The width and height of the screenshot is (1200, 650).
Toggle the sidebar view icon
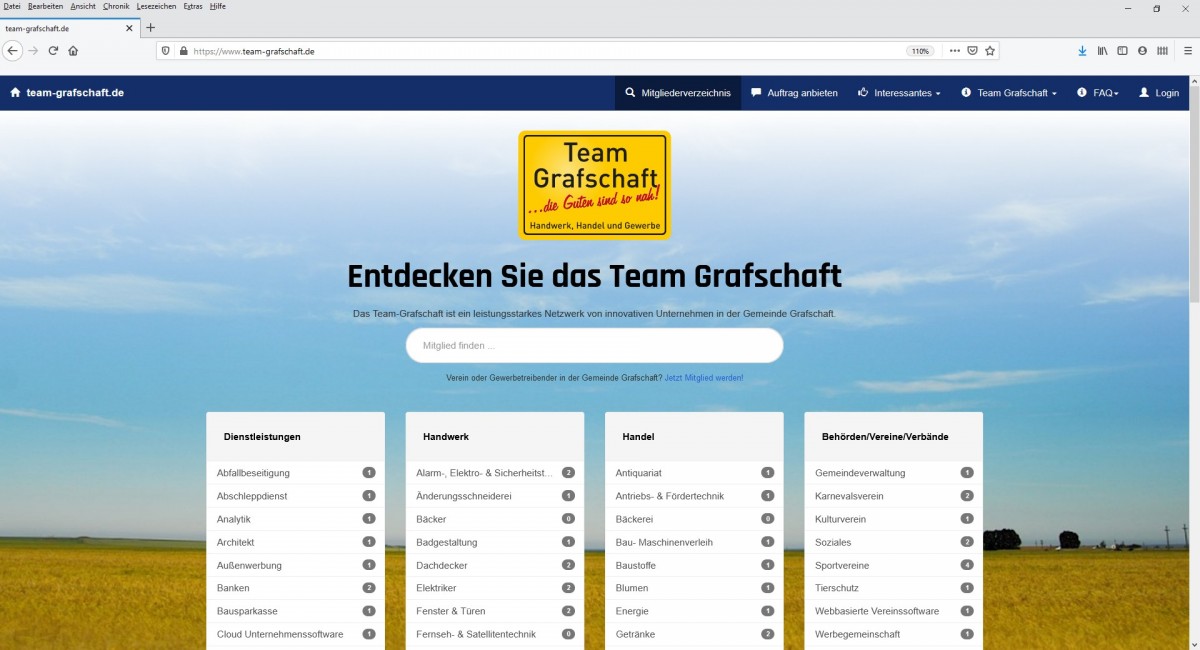[1122, 51]
